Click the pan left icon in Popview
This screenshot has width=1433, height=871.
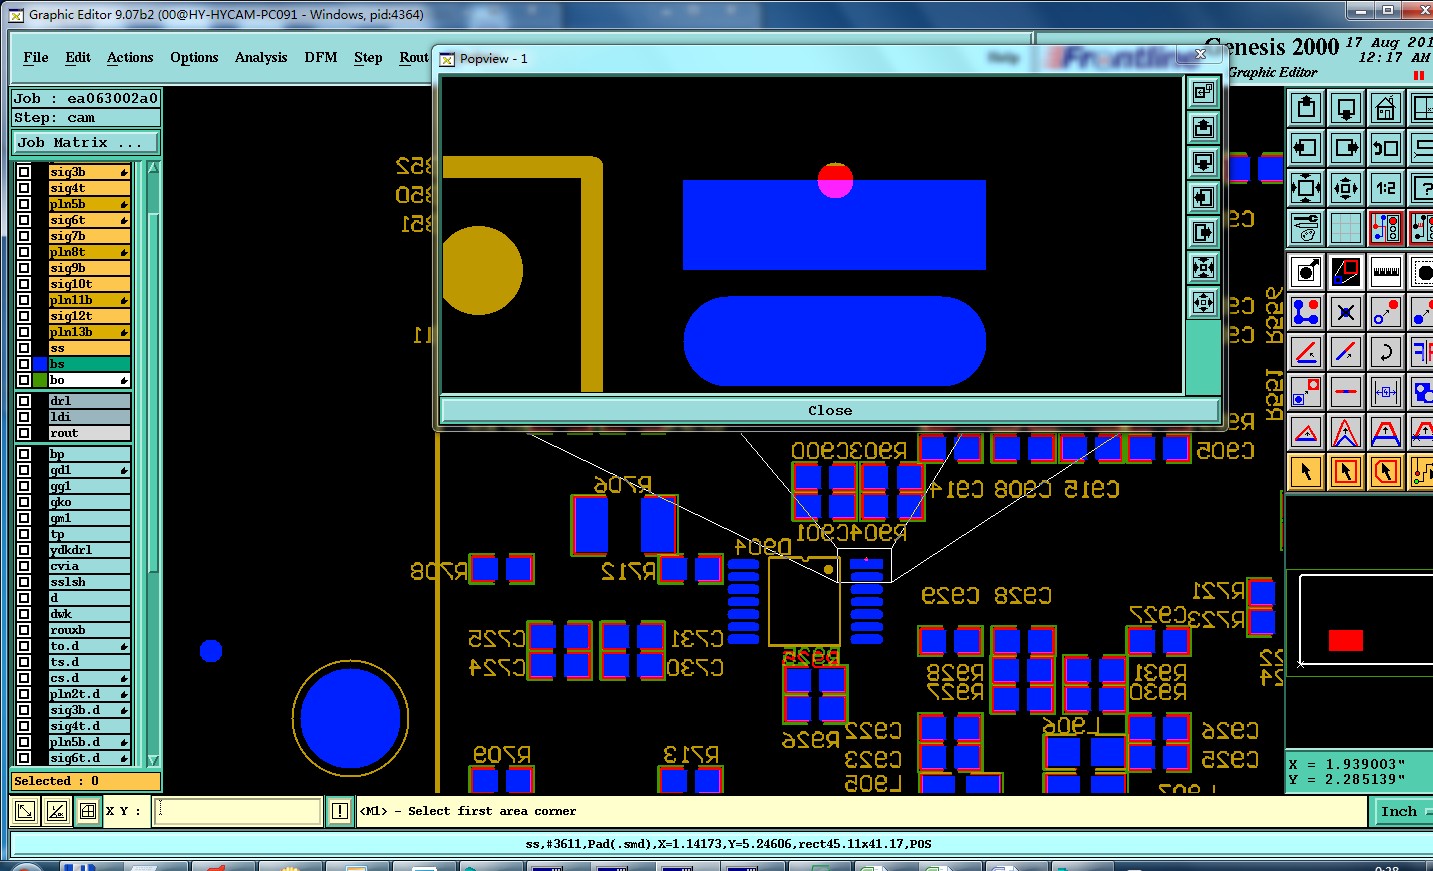[x=1203, y=198]
